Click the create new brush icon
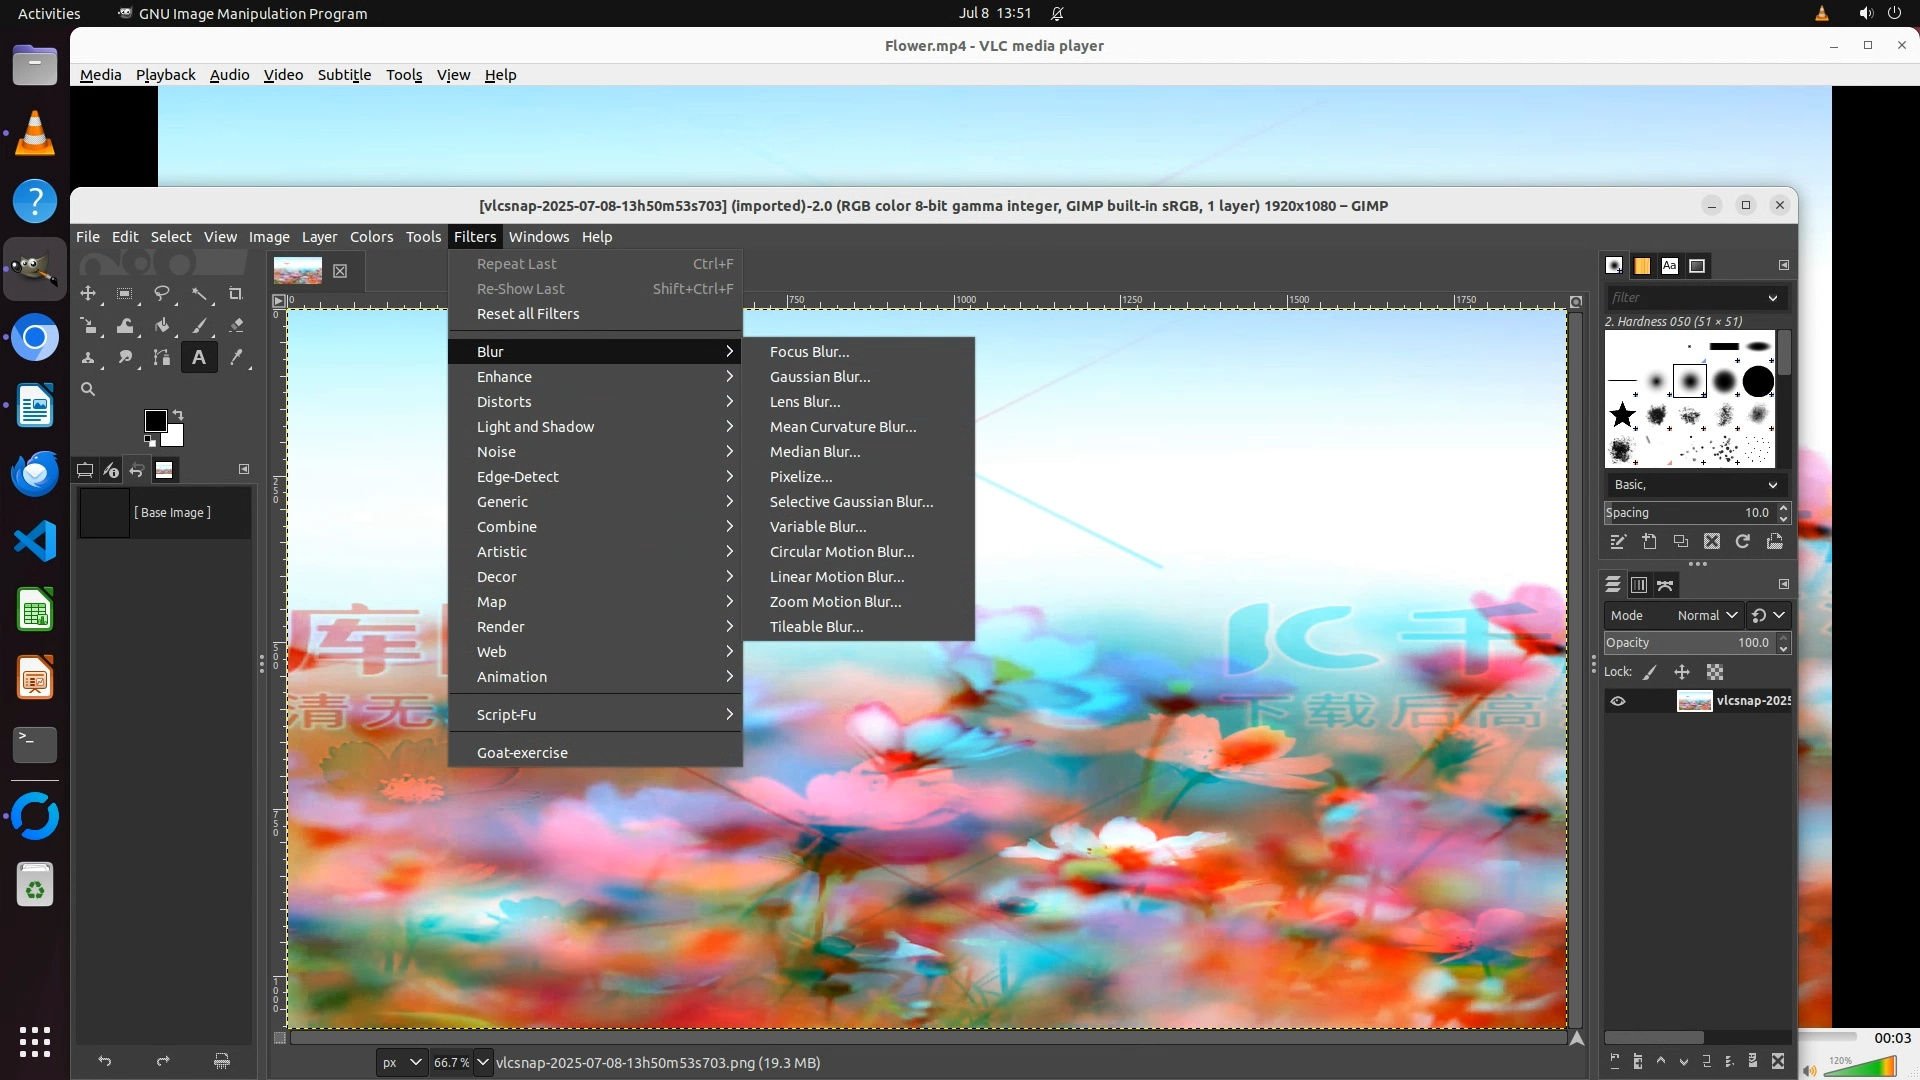Image resolution: width=1920 pixels, height=1080 pixels. [x=1649, y=541]
